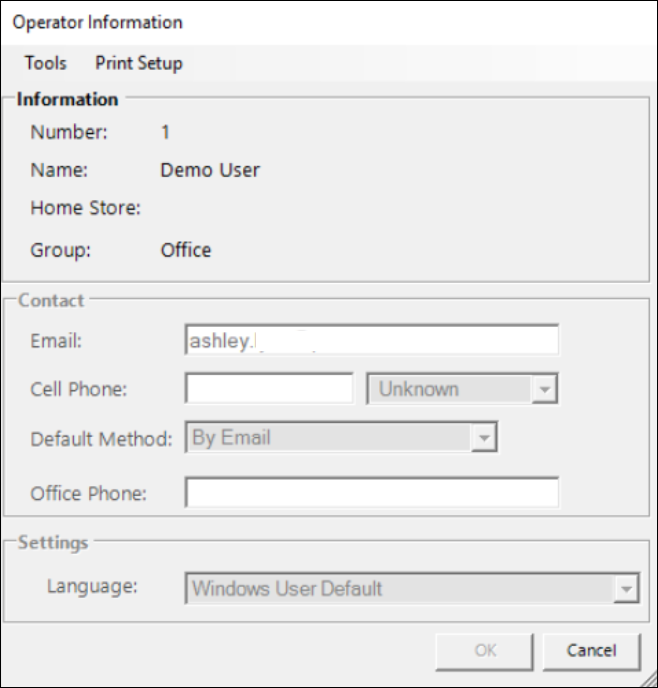Click the operator Number value "1"
658x688 pixels.
coord(166,131)
